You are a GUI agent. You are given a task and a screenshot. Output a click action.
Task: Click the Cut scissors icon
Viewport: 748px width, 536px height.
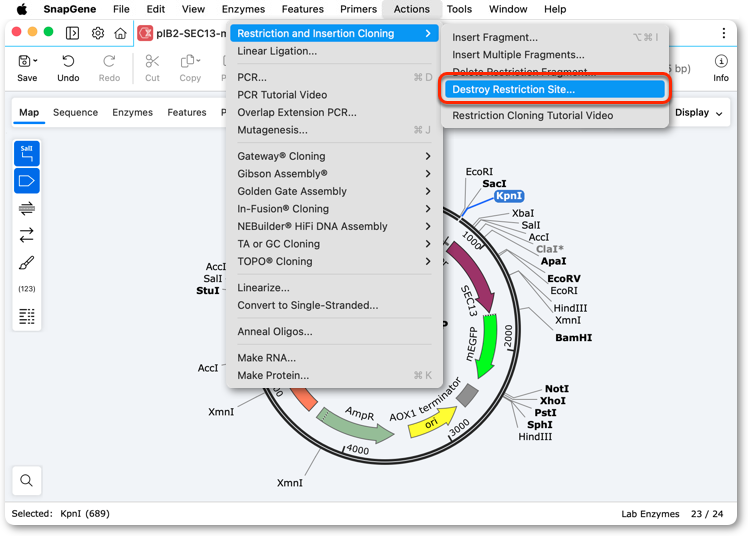click(x=152, y=61)
